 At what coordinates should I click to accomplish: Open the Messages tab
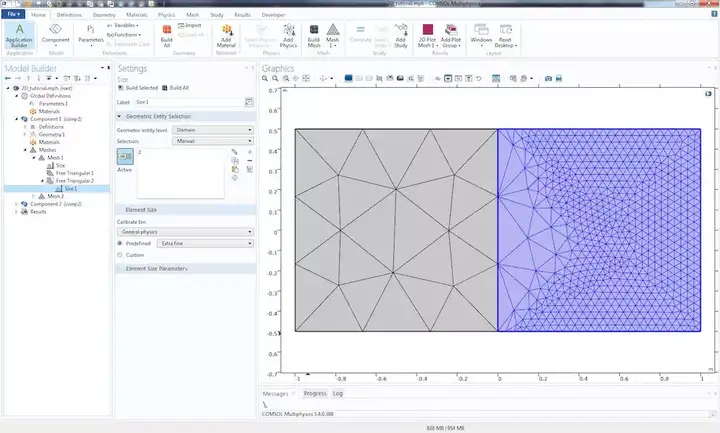pos(276,394)
